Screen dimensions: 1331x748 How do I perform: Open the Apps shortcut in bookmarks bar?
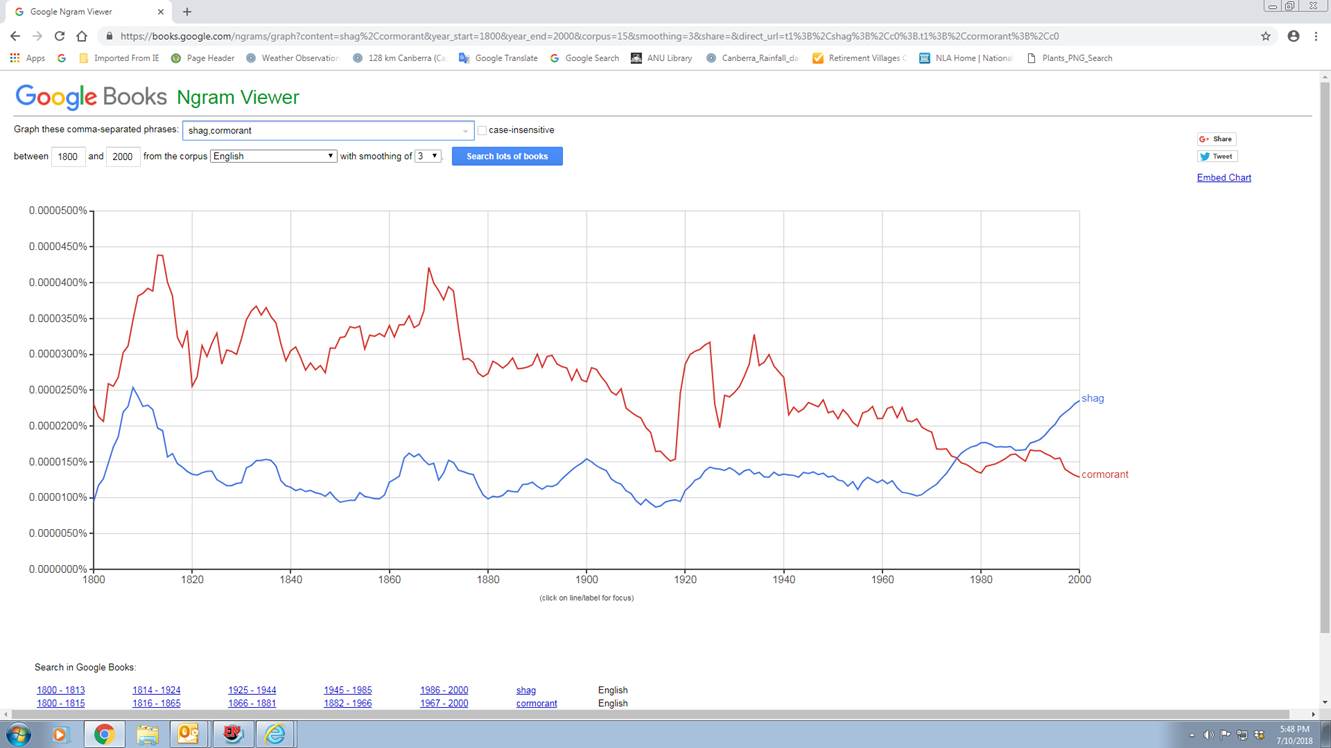[27, 58]
